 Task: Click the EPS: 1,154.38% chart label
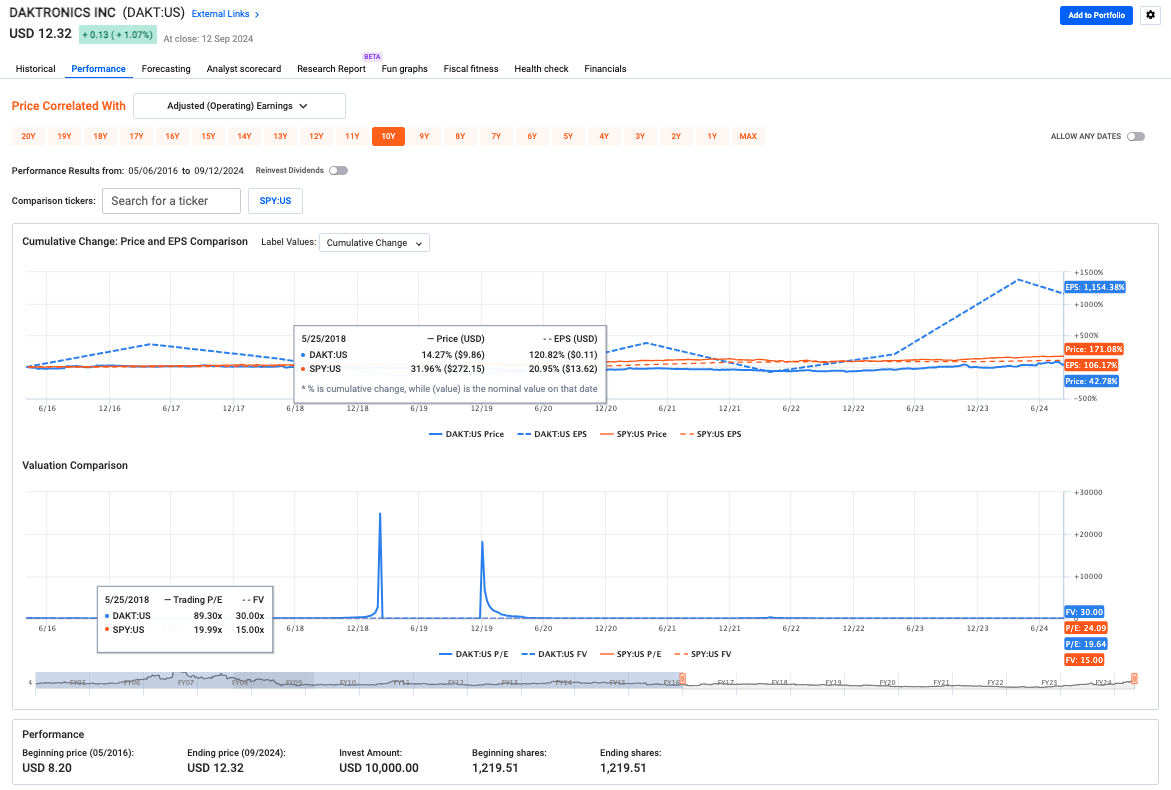[1095, 287]
